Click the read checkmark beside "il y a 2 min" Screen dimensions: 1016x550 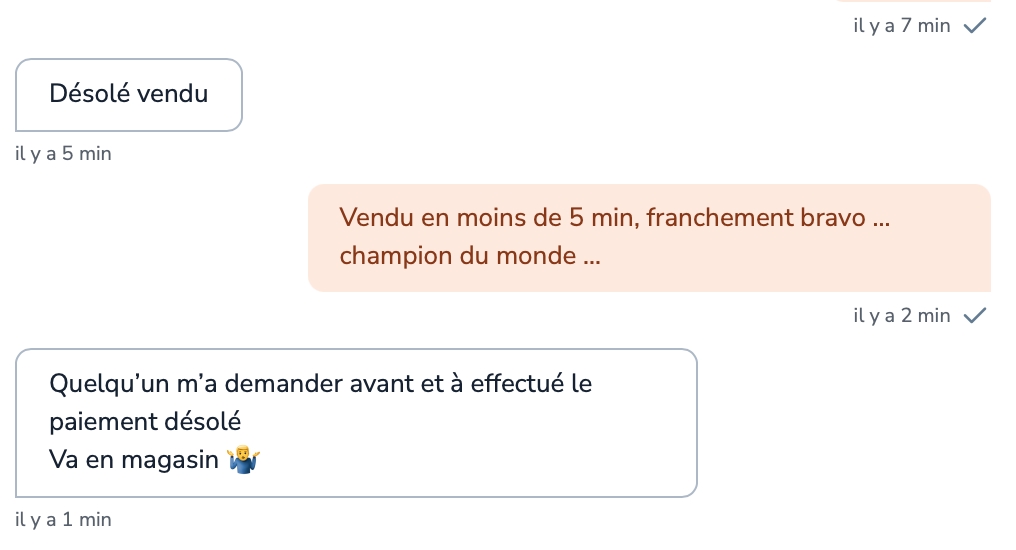(974, 317)
